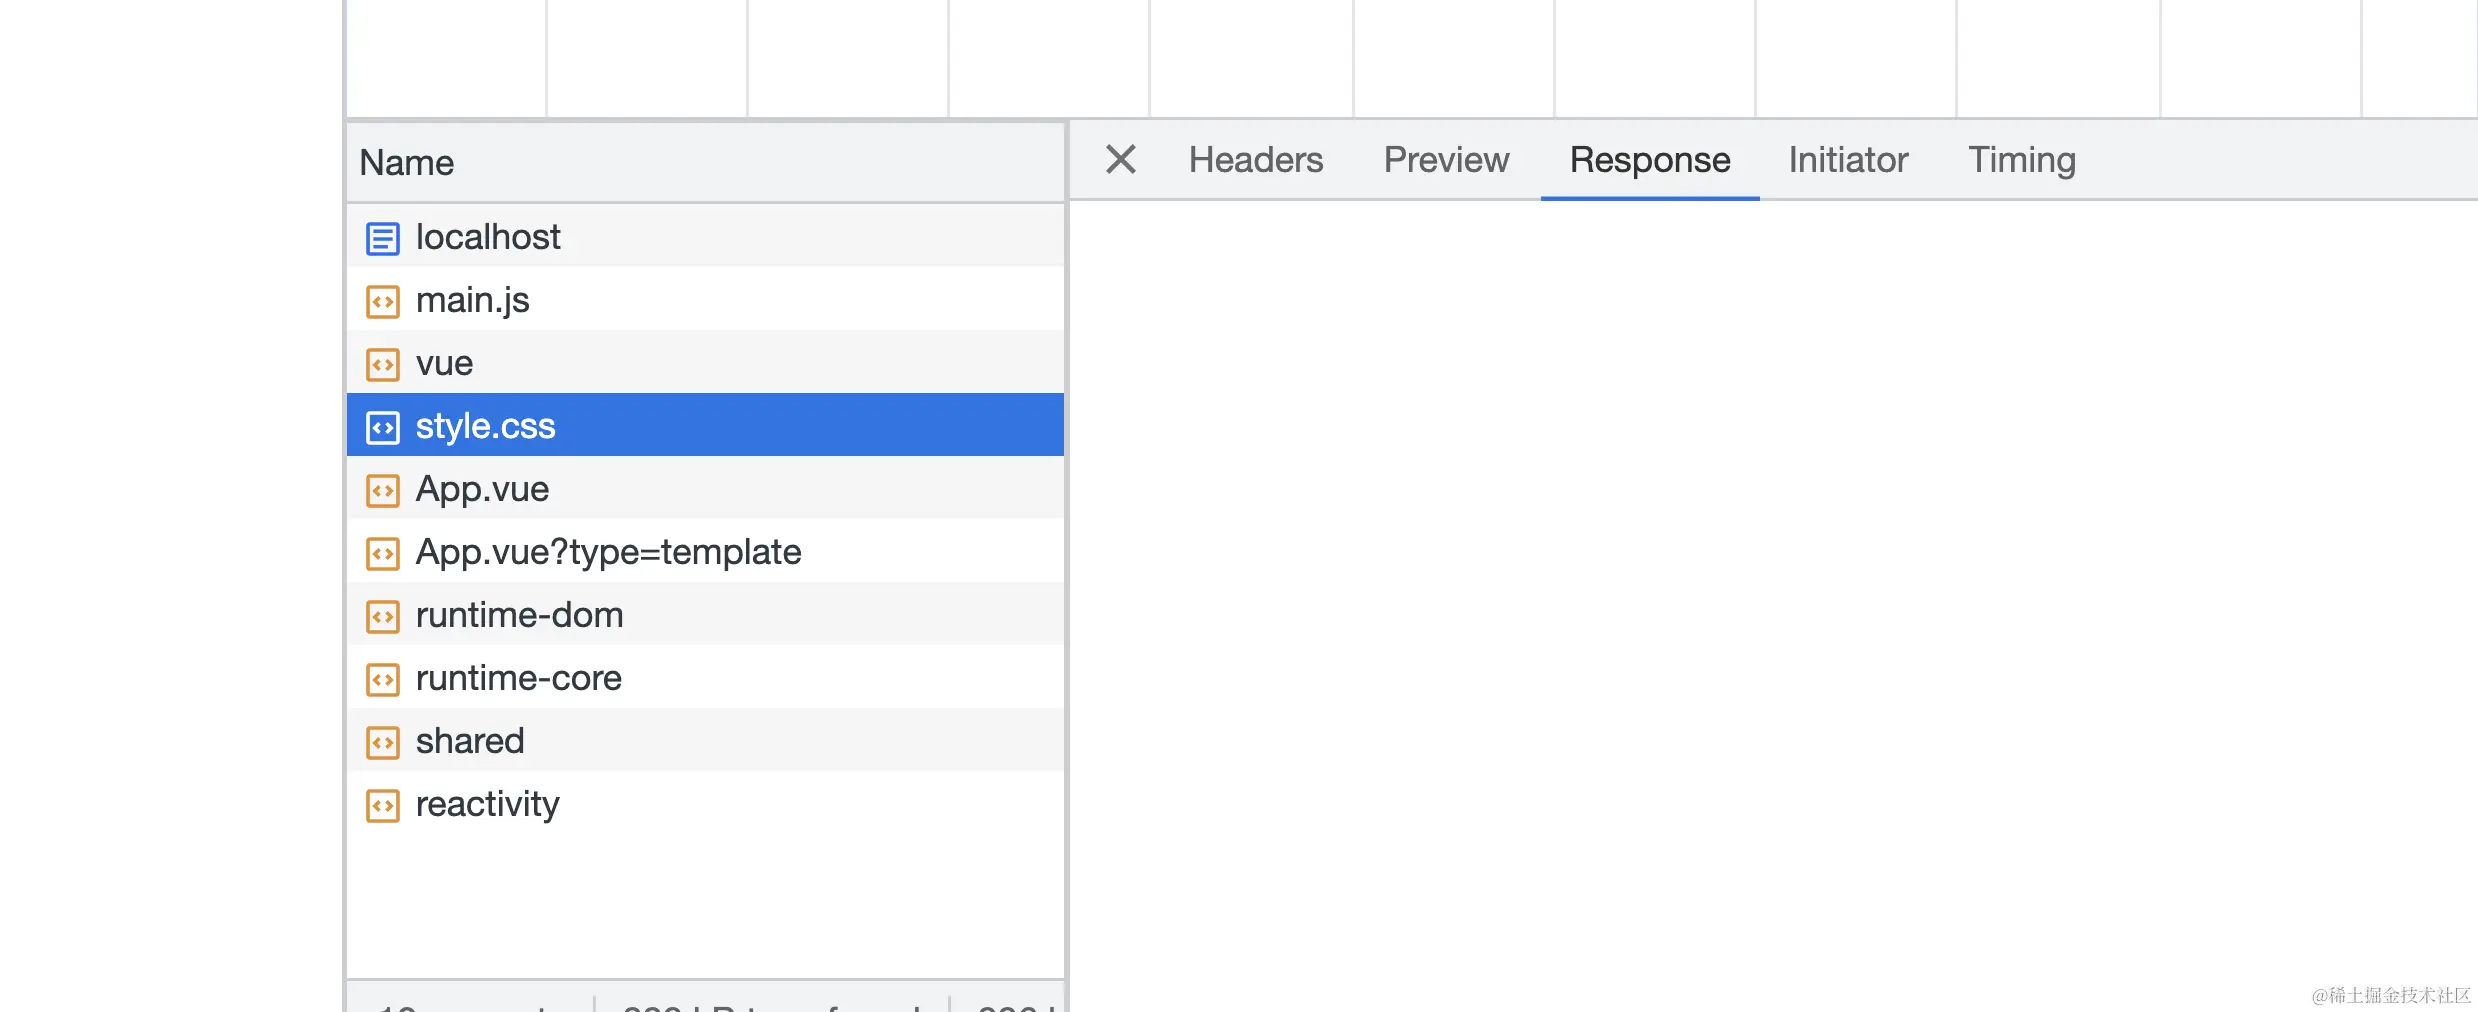Click the icon next to runtime-dom
Image resolution: width=2478 pixels, height=1012 pixels.
[382, 616]
